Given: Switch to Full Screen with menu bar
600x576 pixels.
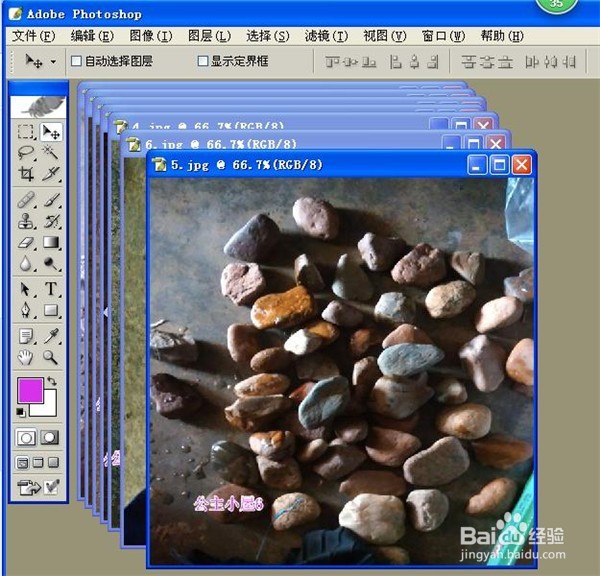Looking at the screenshot, I should click(38, 463).
